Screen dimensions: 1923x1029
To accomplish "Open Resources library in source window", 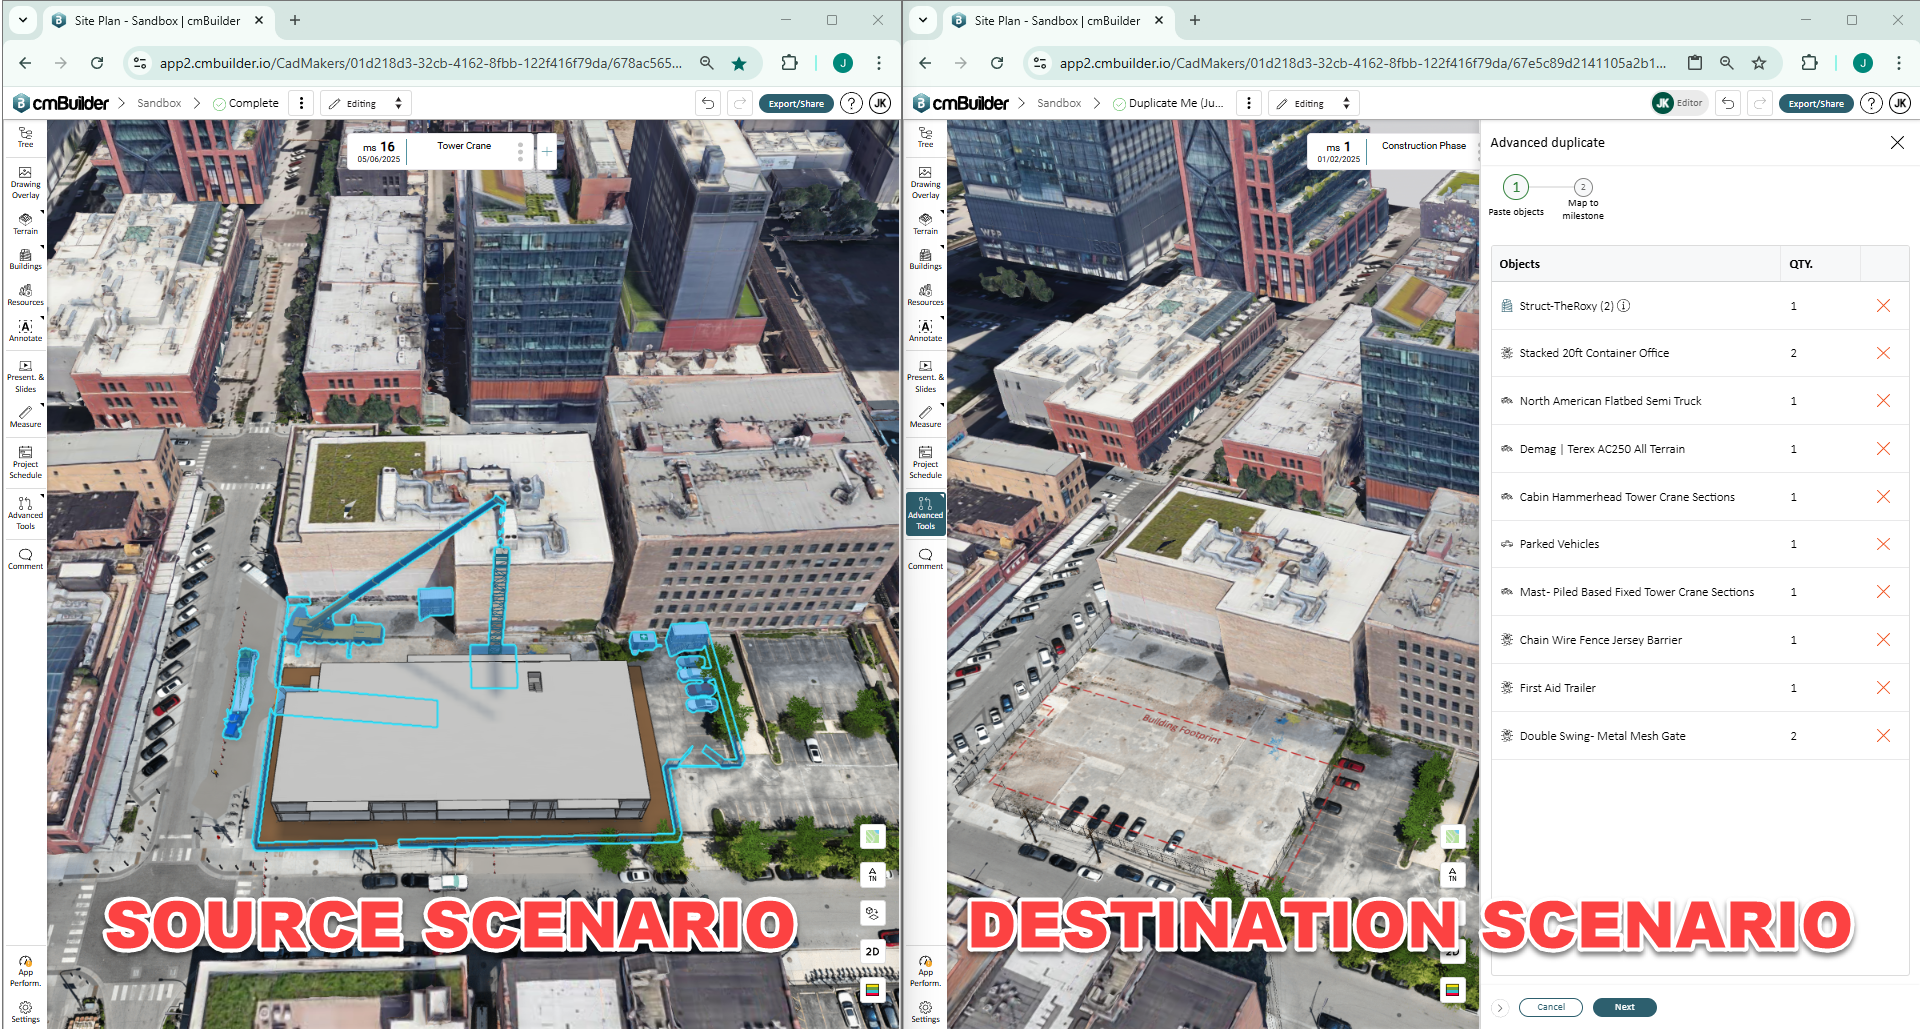I will coord(25,295).
